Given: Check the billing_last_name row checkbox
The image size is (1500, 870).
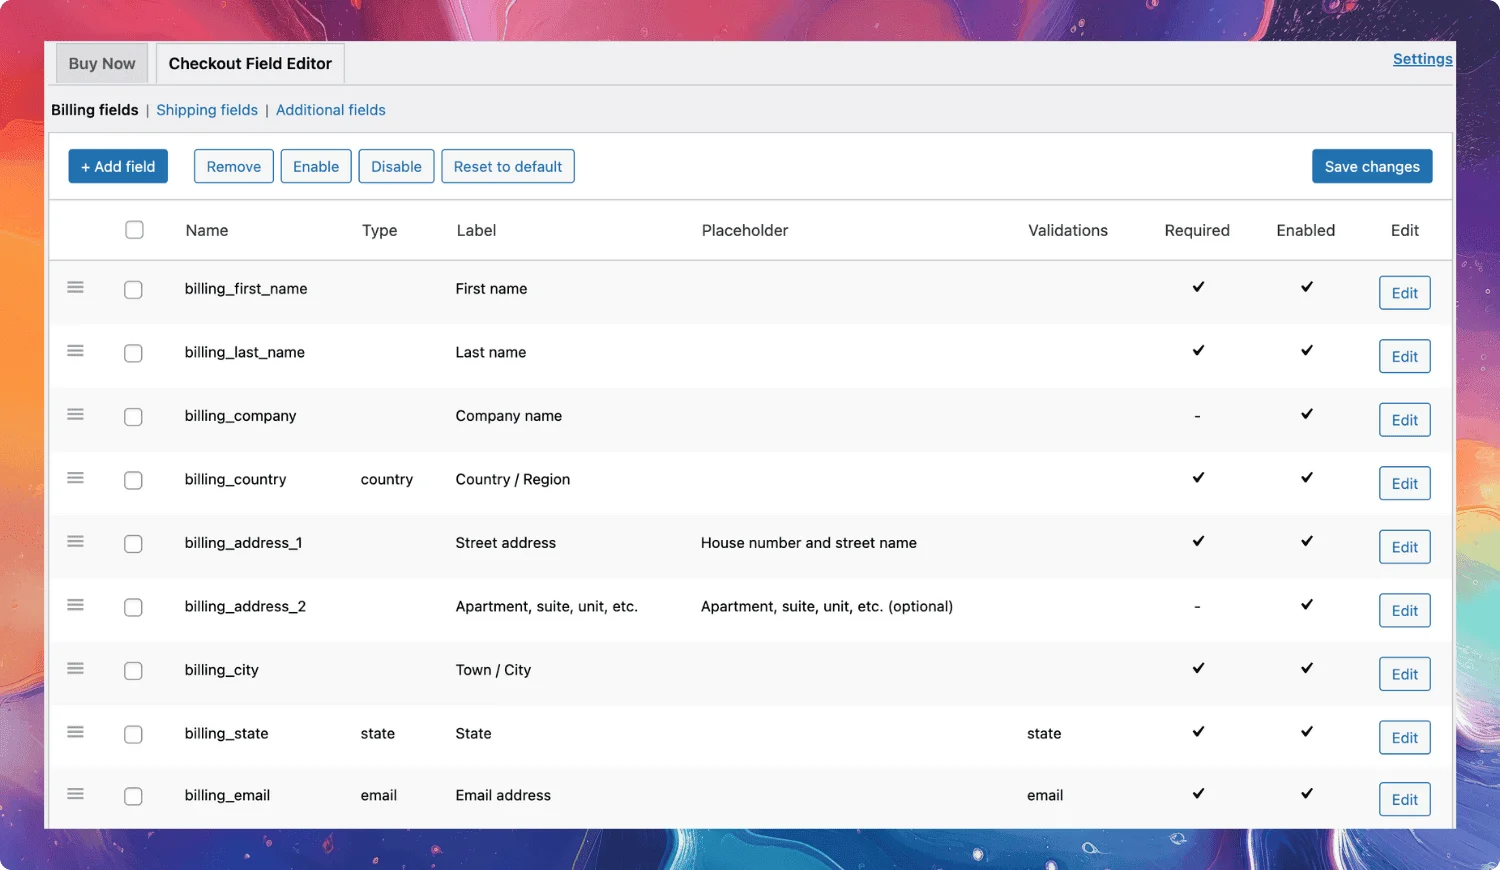Looking at the screenshot, I should (x=133, y=353).
